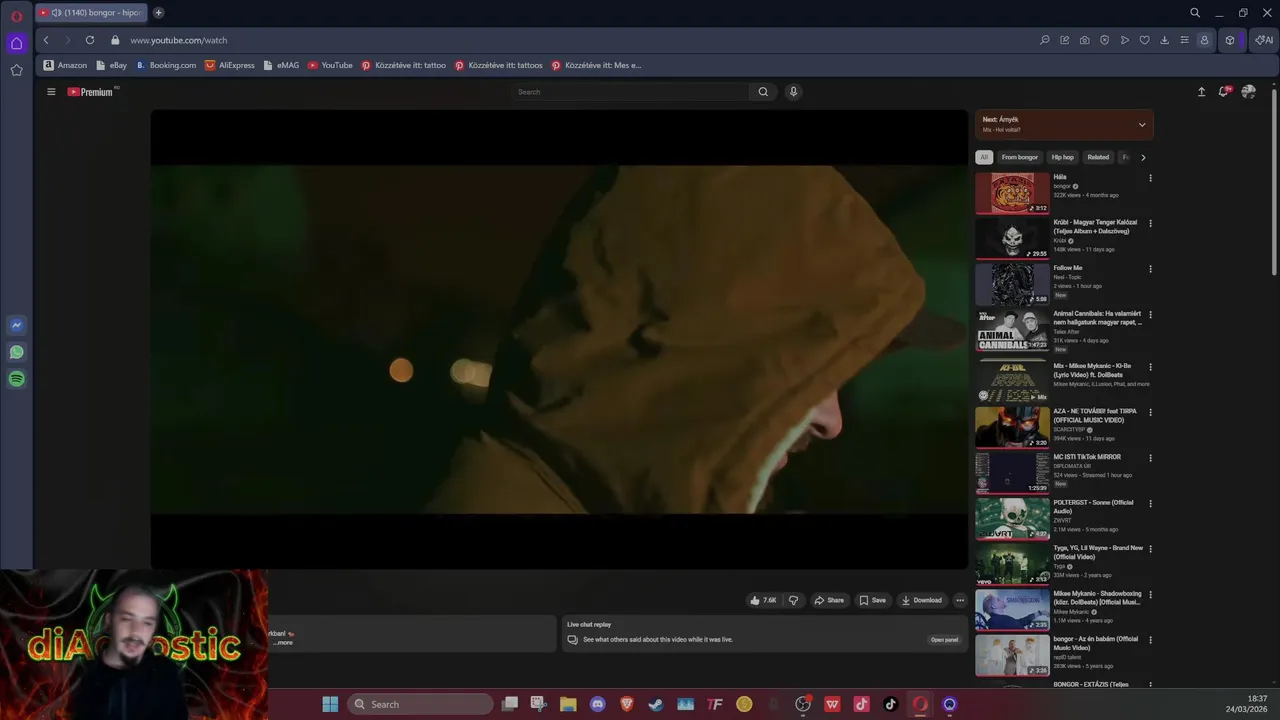1280x720 pixels.
Task: Open Follow Me video title
Action: pos(1067,268)
